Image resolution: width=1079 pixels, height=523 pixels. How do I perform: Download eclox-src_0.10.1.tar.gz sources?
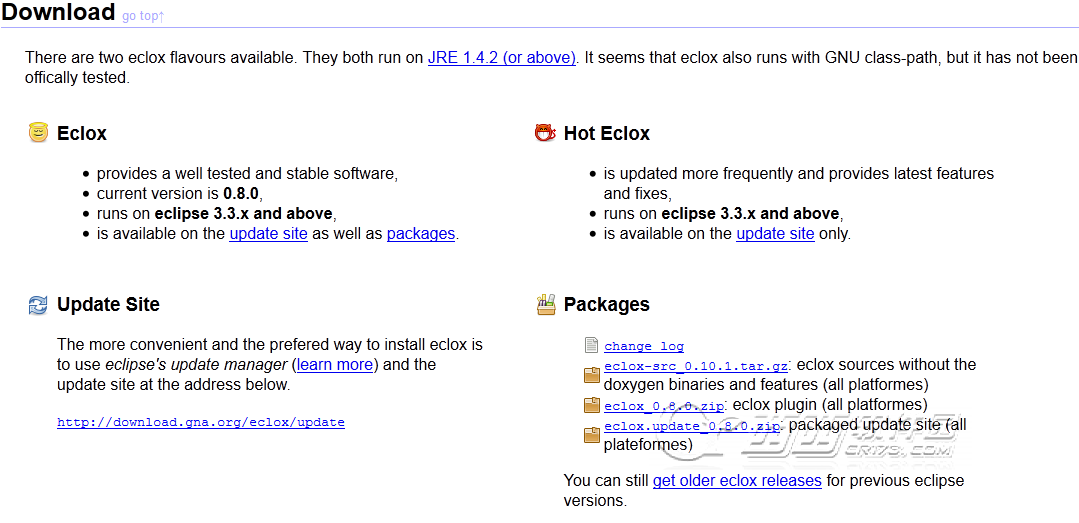click(696, 366)
